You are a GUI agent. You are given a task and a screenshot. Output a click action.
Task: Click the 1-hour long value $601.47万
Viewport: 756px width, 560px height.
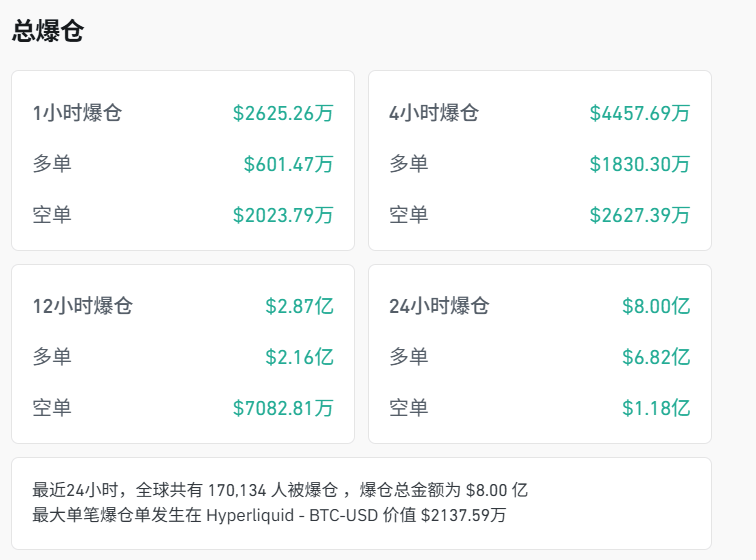tap(288, 164)
